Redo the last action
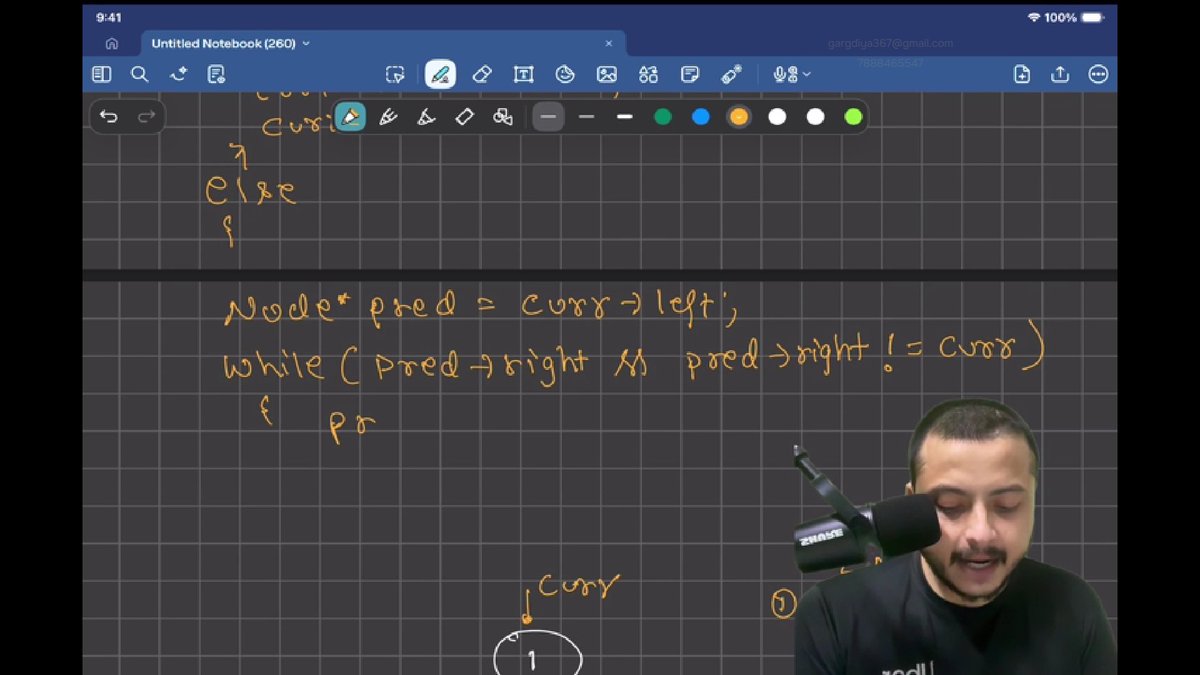Screen dimensions: 1200x675 pos(146,117)
